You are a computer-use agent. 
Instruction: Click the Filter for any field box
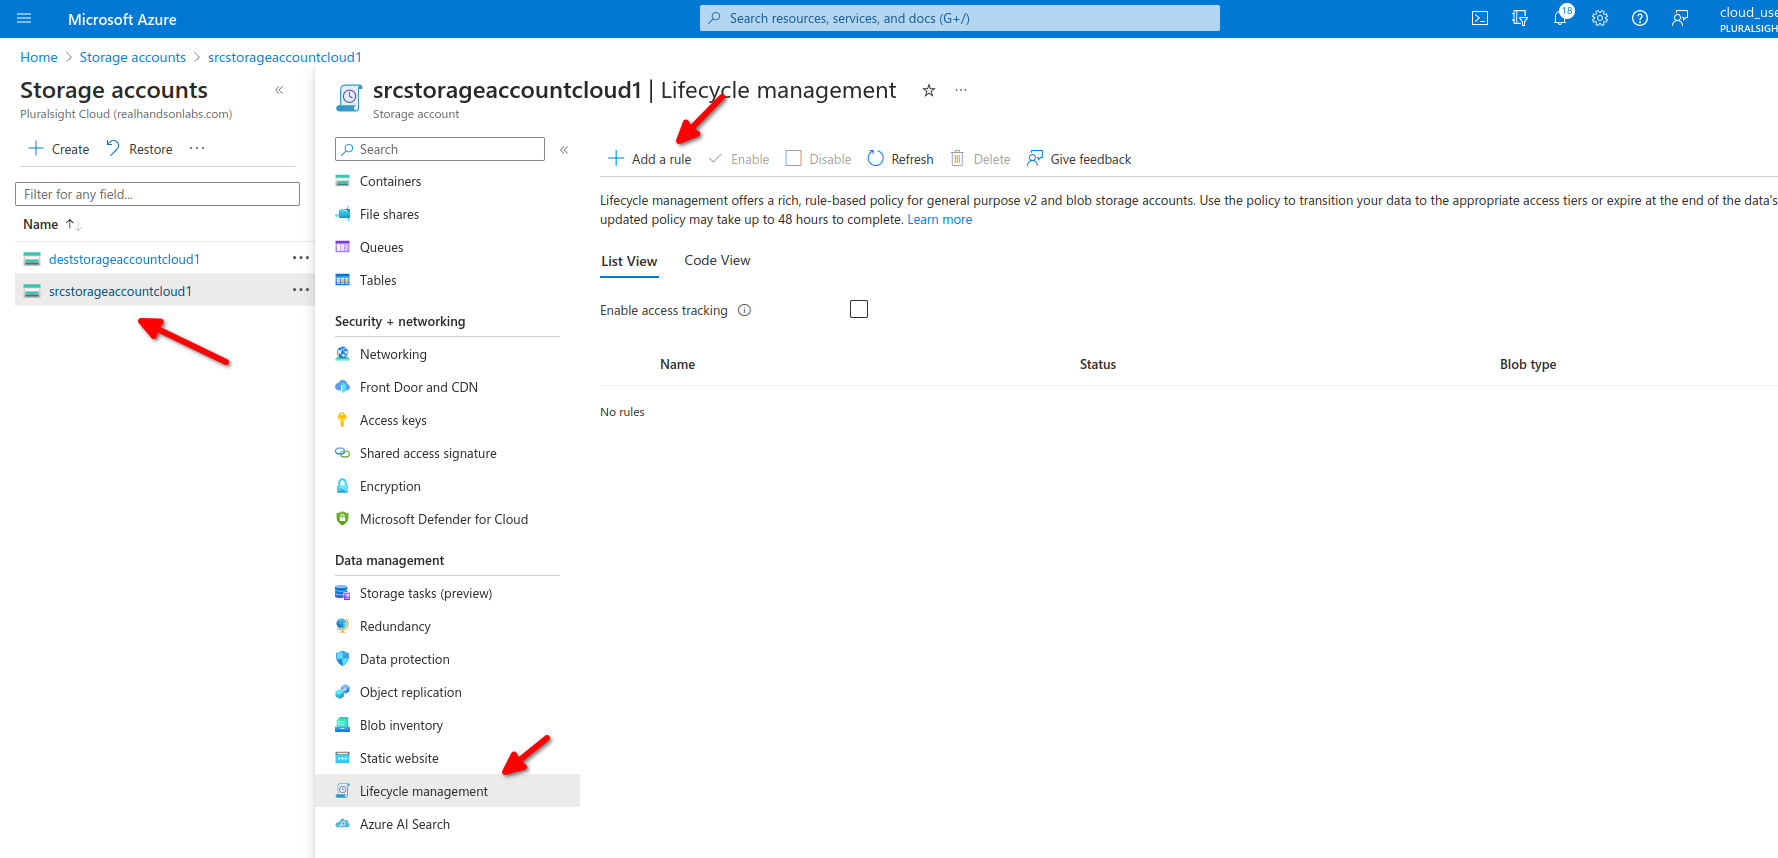point(157,194)
